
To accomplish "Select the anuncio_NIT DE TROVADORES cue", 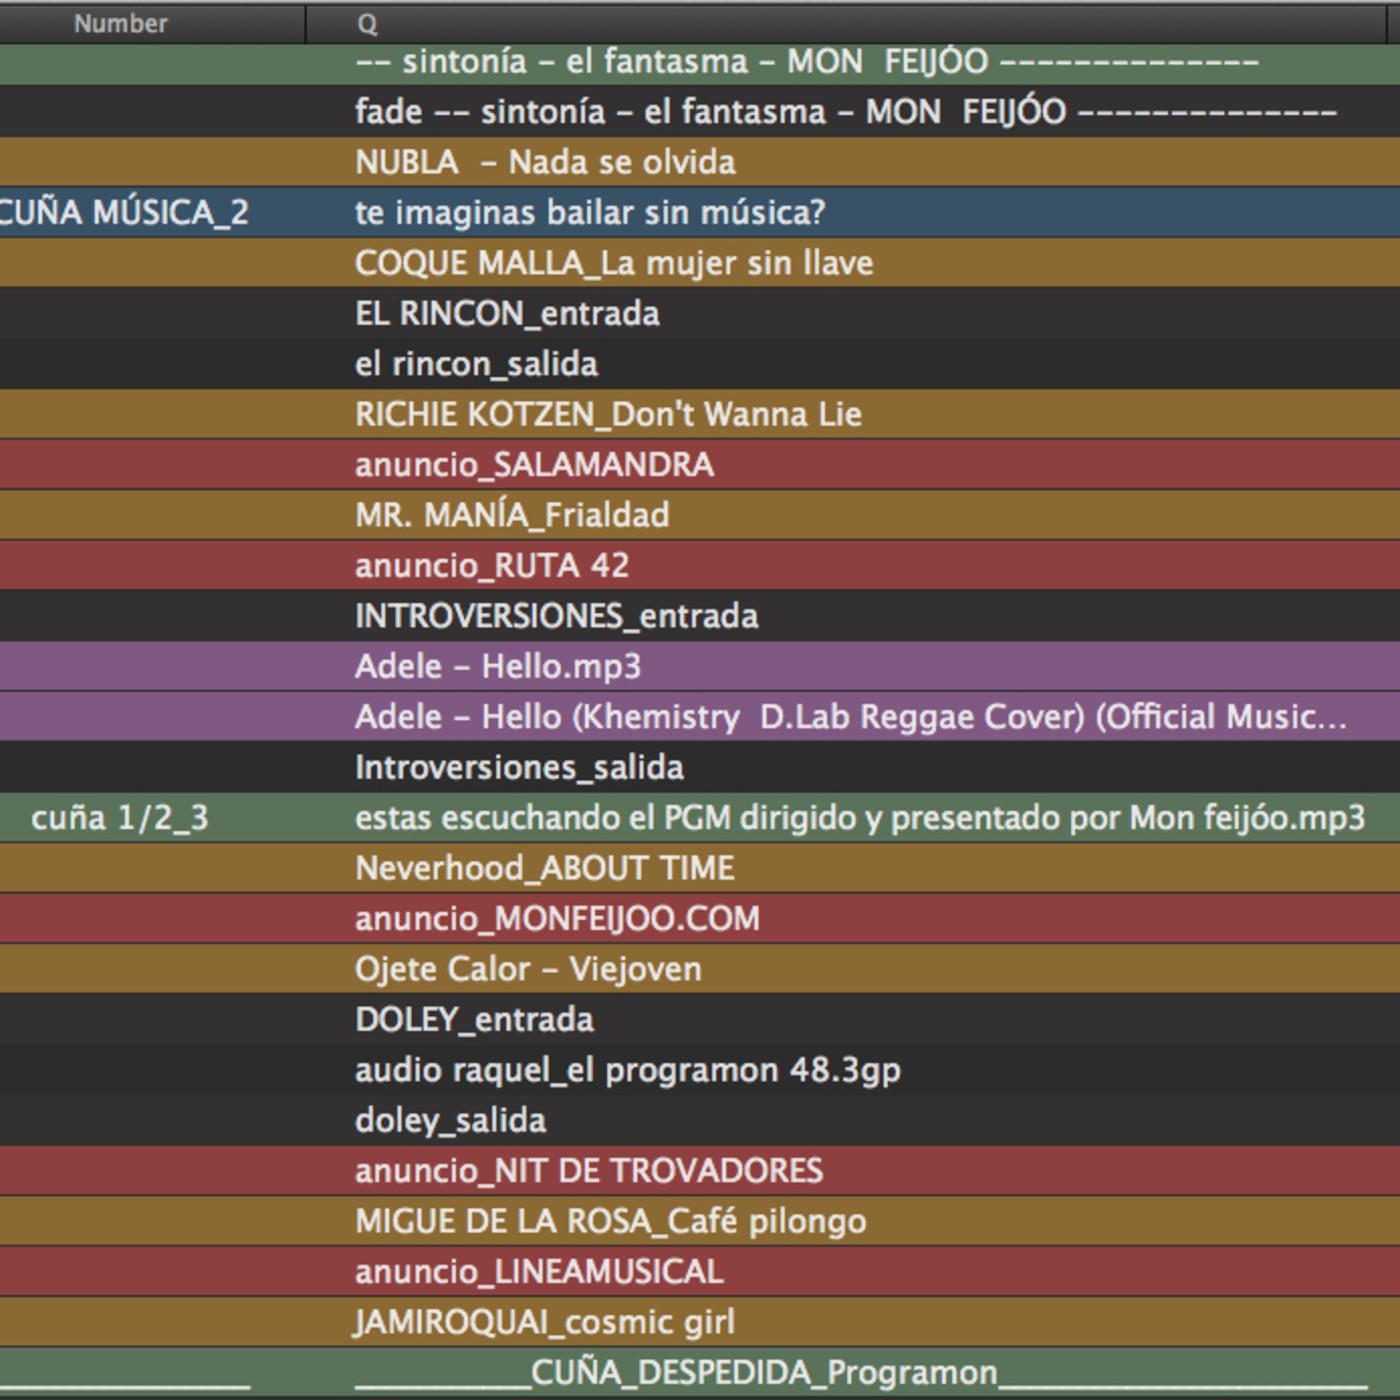I will click(589, 1170).
